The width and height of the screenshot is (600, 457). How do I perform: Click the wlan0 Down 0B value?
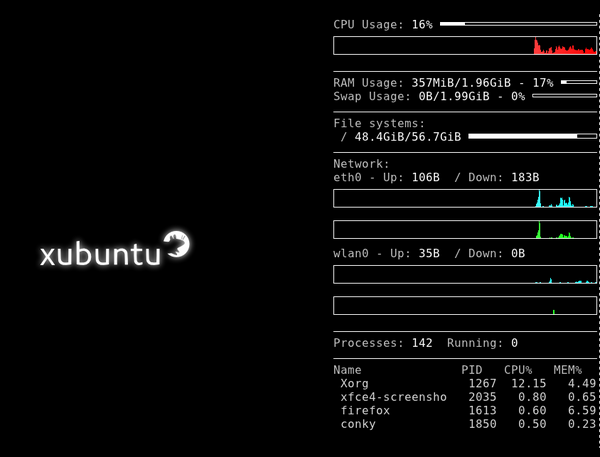[x=518, y=253]
